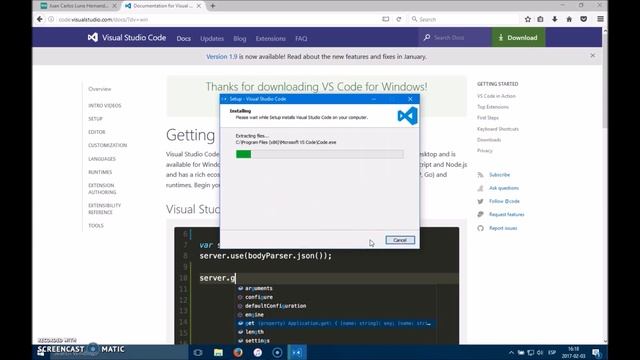The width and height of the screenshot is (640, 360).
Task: Click the green installation progress bar
Action: [x=244, y=154]
